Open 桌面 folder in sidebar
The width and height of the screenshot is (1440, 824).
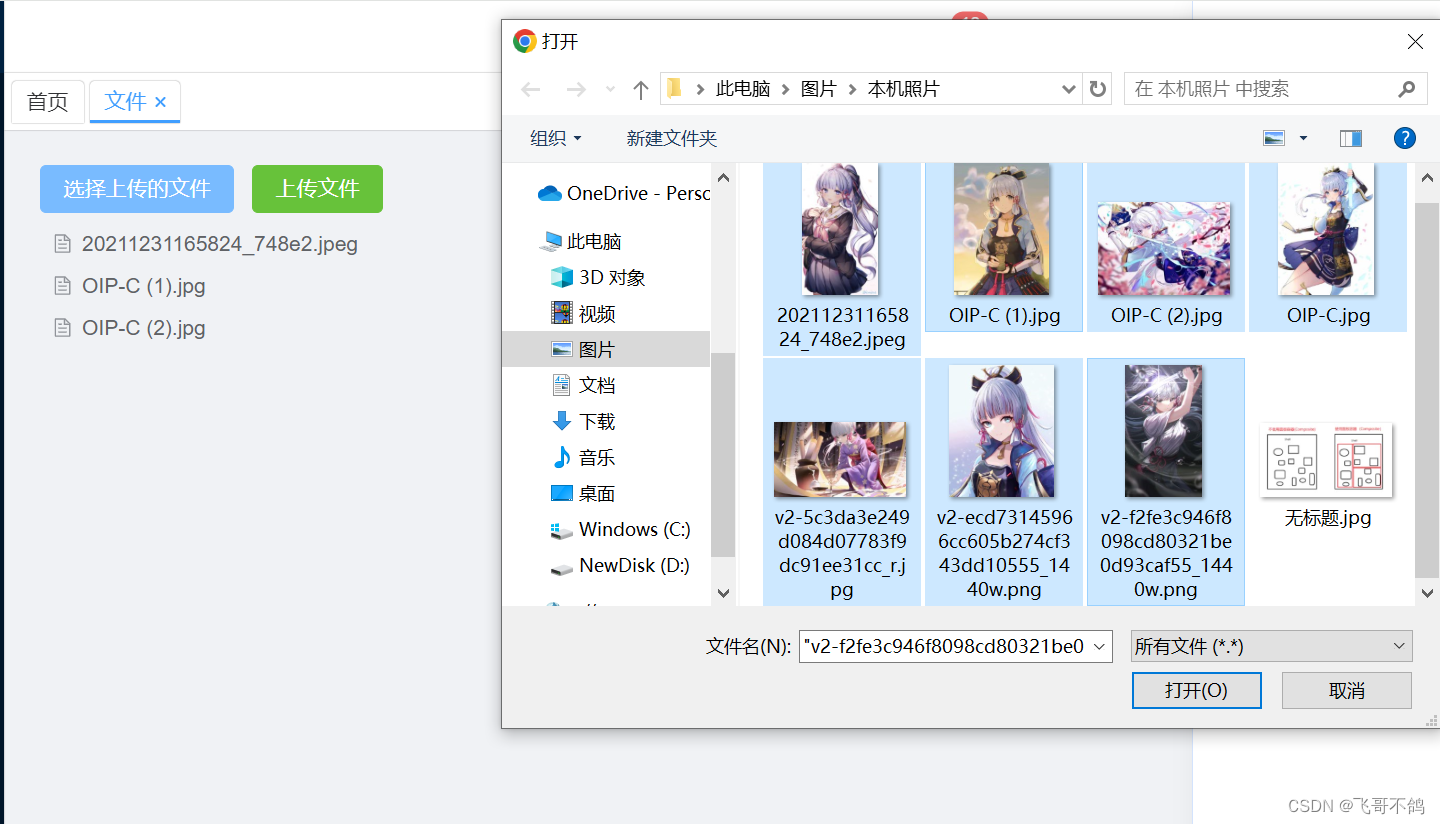[x=584, y=493]
